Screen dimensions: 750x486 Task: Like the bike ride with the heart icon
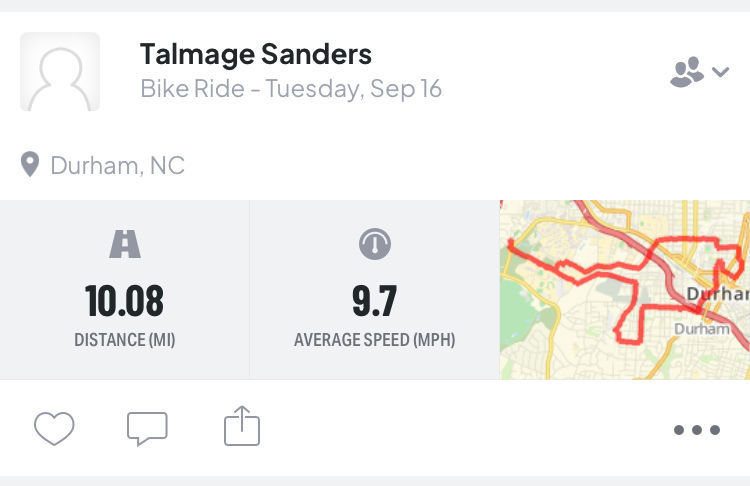[54, 429]
